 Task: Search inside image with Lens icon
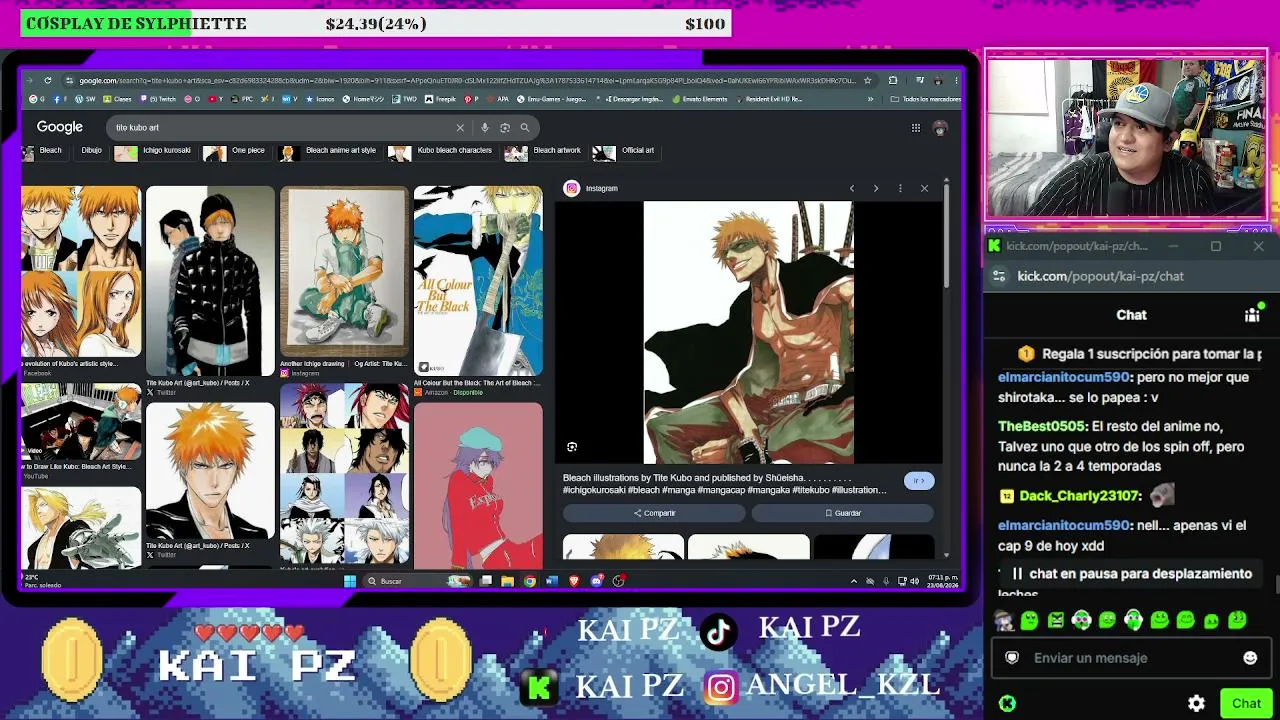(572, 447)
